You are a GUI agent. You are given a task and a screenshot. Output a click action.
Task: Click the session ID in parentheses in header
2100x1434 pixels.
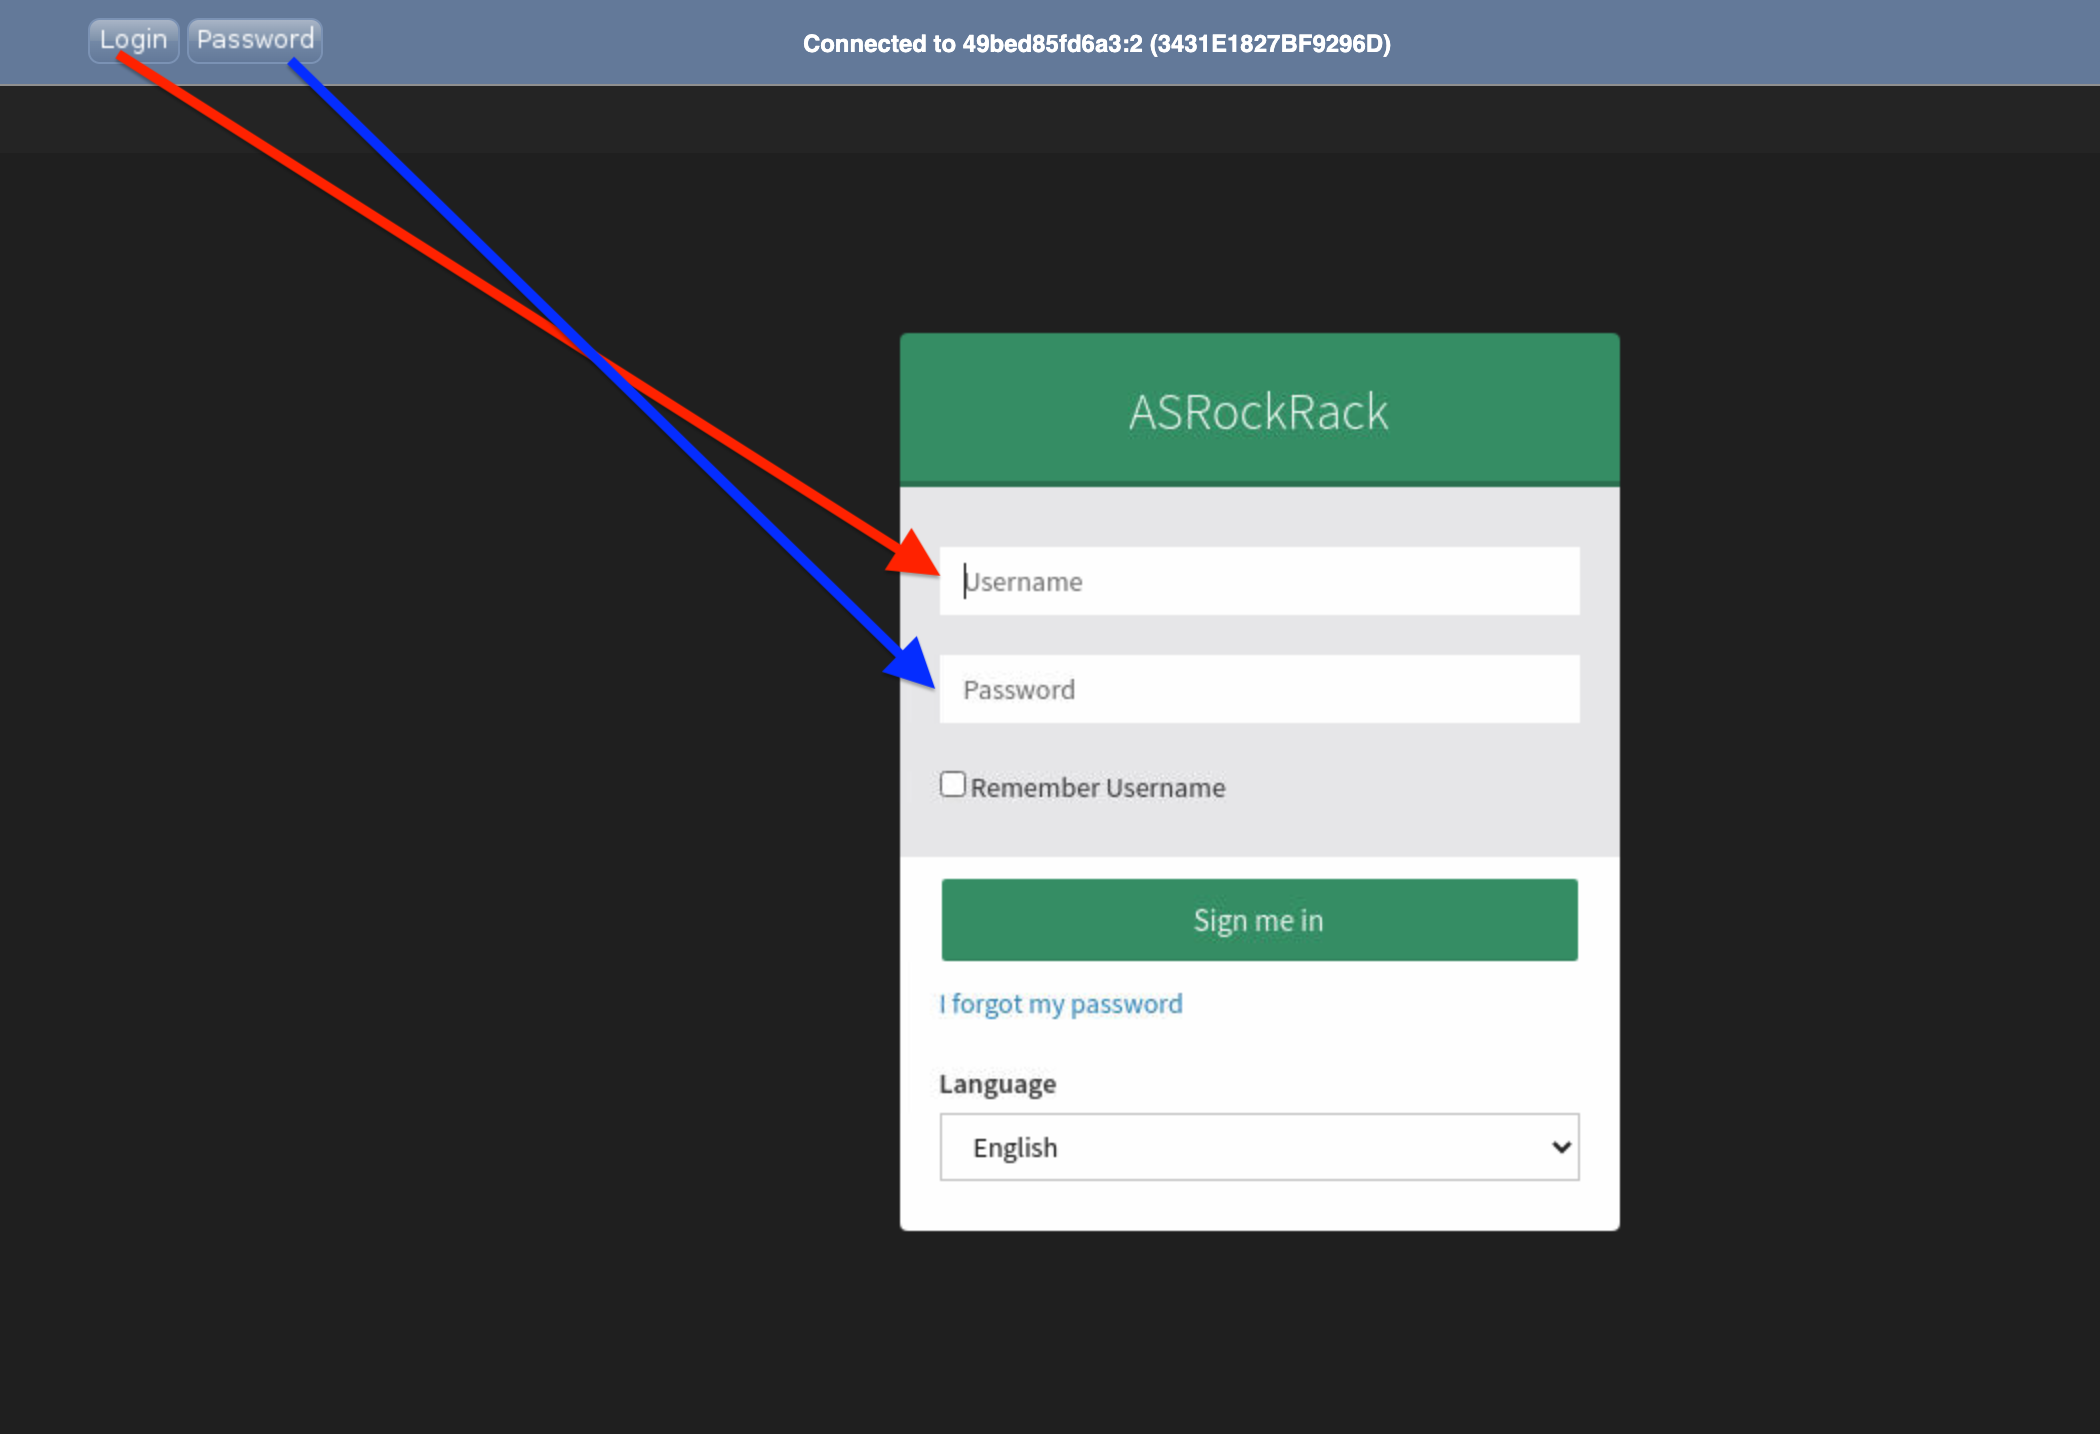coord(1269,44)
